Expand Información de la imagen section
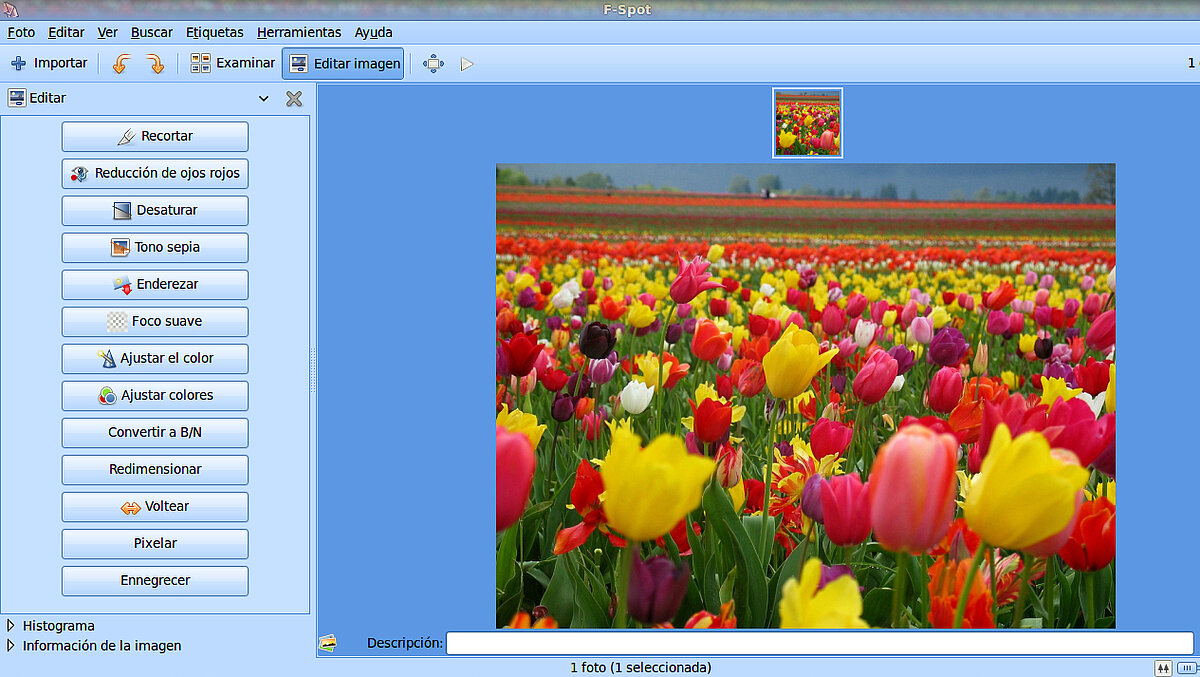Viewport: 1200px width, 677px height. (x=11, y=646)
